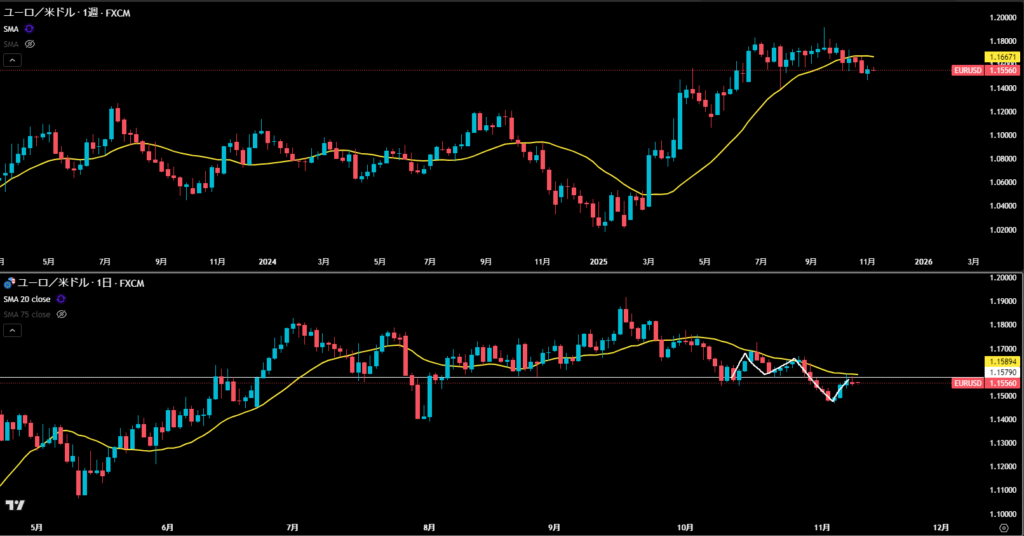Click the purple refresh icon beside SMA 20 close
Image resolution: width=1024 pixels, height=536 pixels.
point(61,299)
